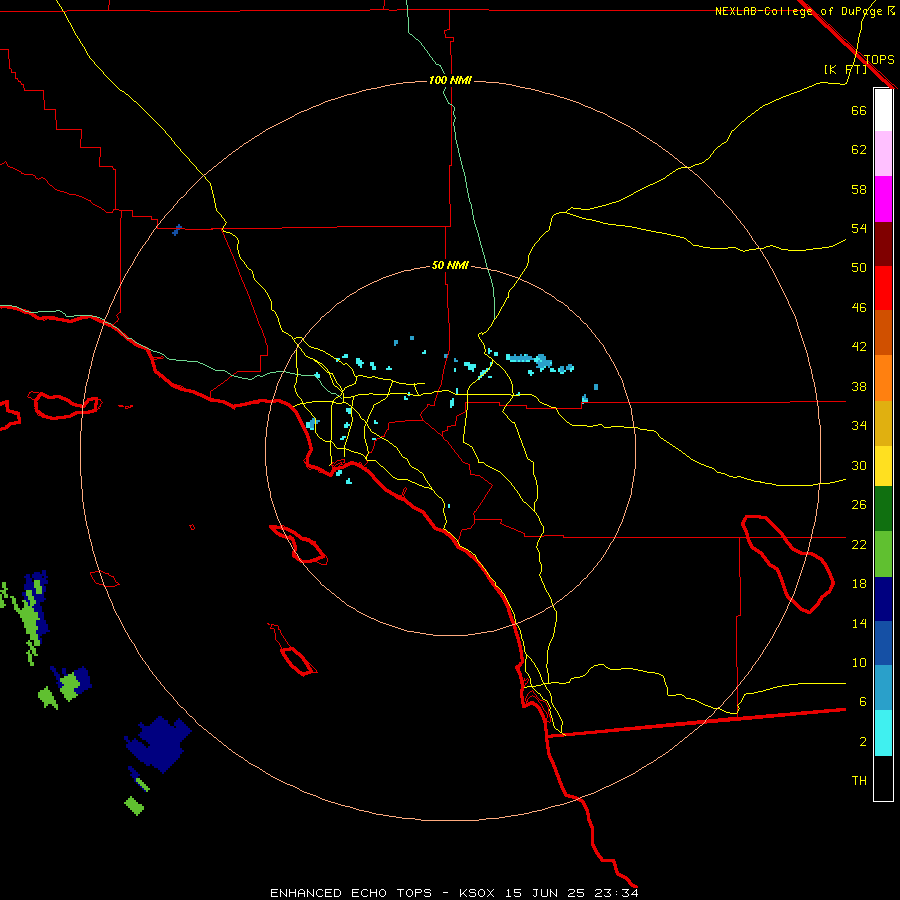Click the white swatch in the tops legend
Screen dimensions: 900x900
pyautogui.click(x=883, y=110)
